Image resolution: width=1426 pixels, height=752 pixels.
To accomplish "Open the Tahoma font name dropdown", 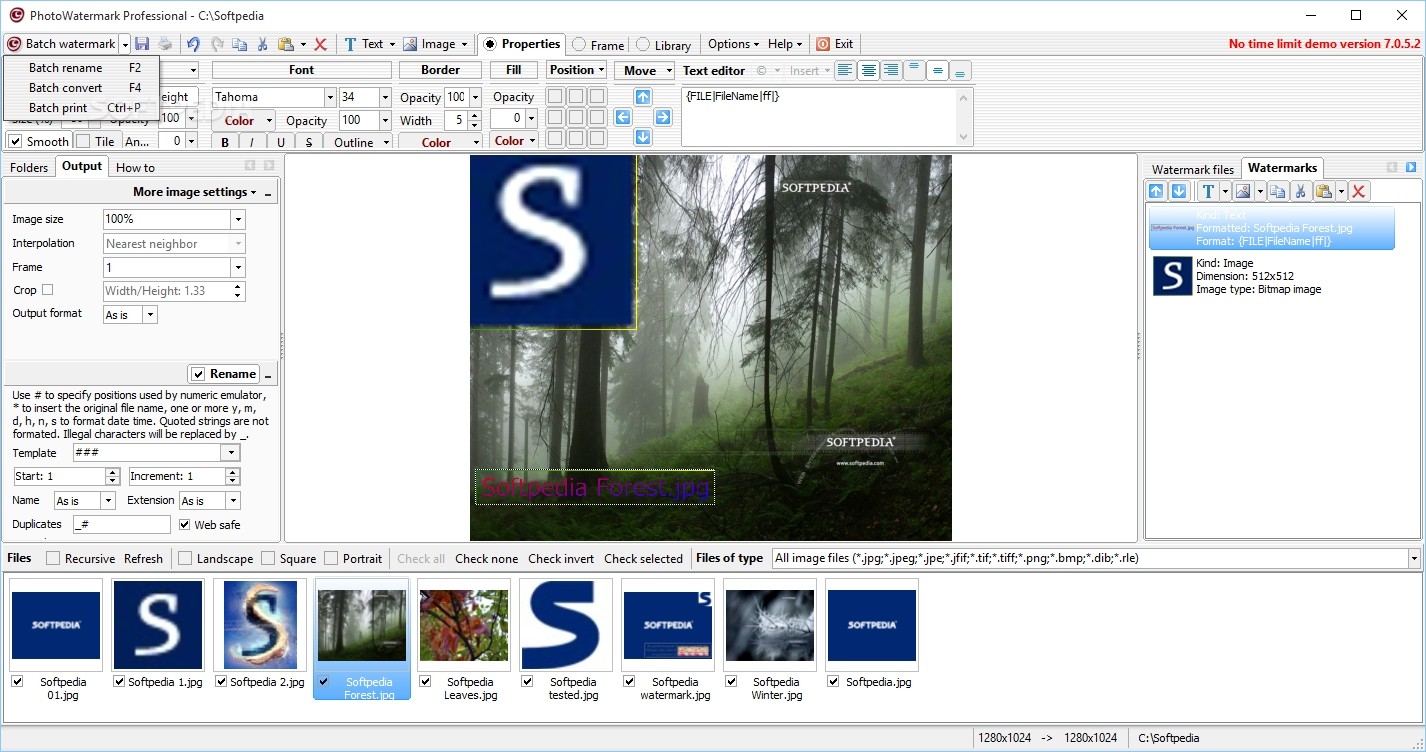I will tap(330, 97).
